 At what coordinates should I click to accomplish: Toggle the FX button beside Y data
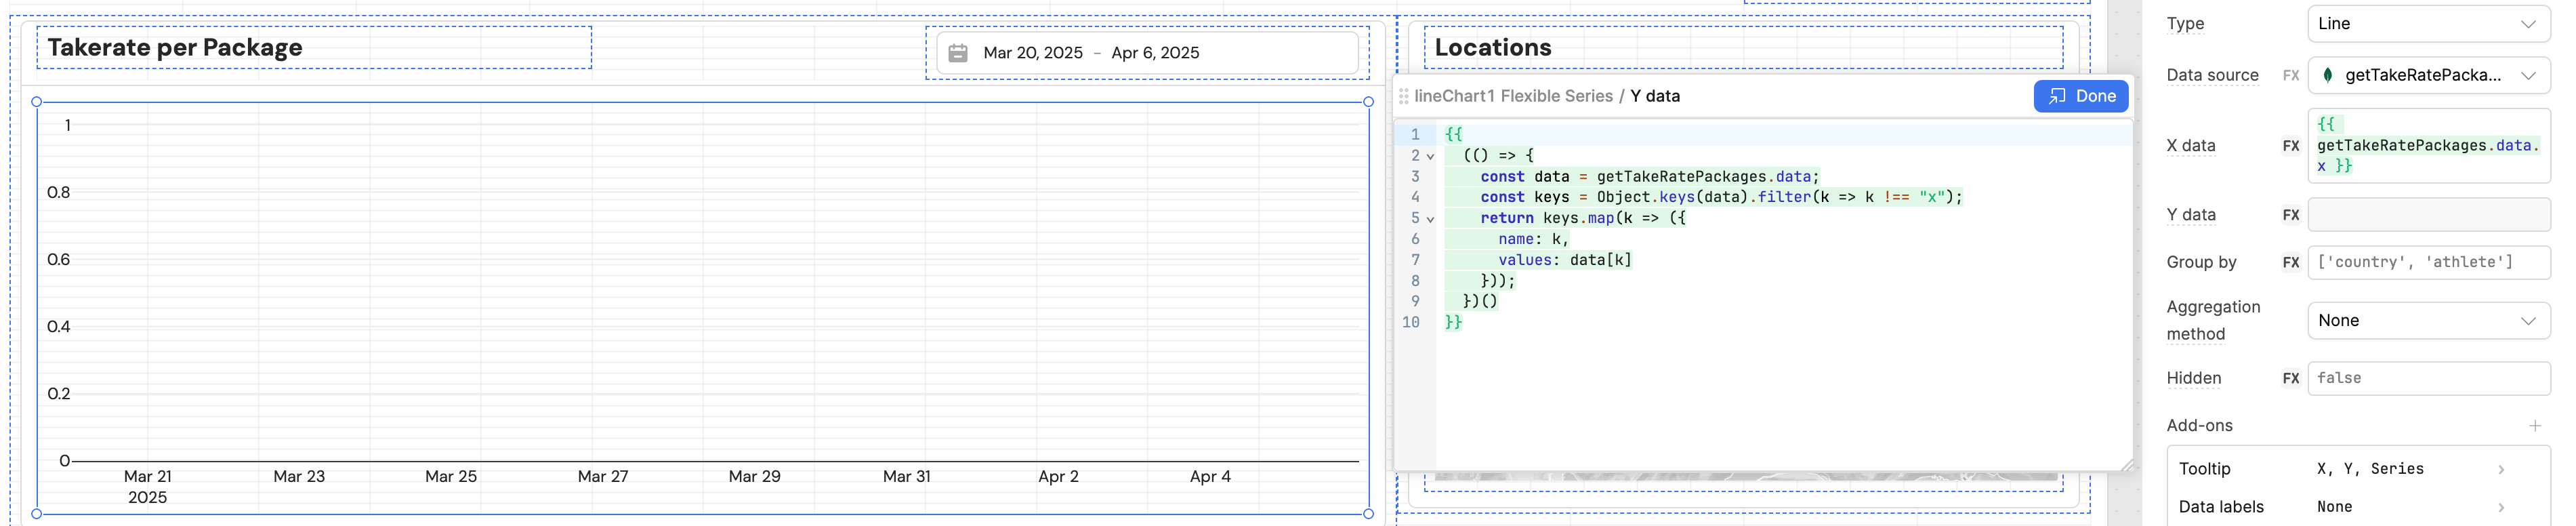click(2290, 215)
